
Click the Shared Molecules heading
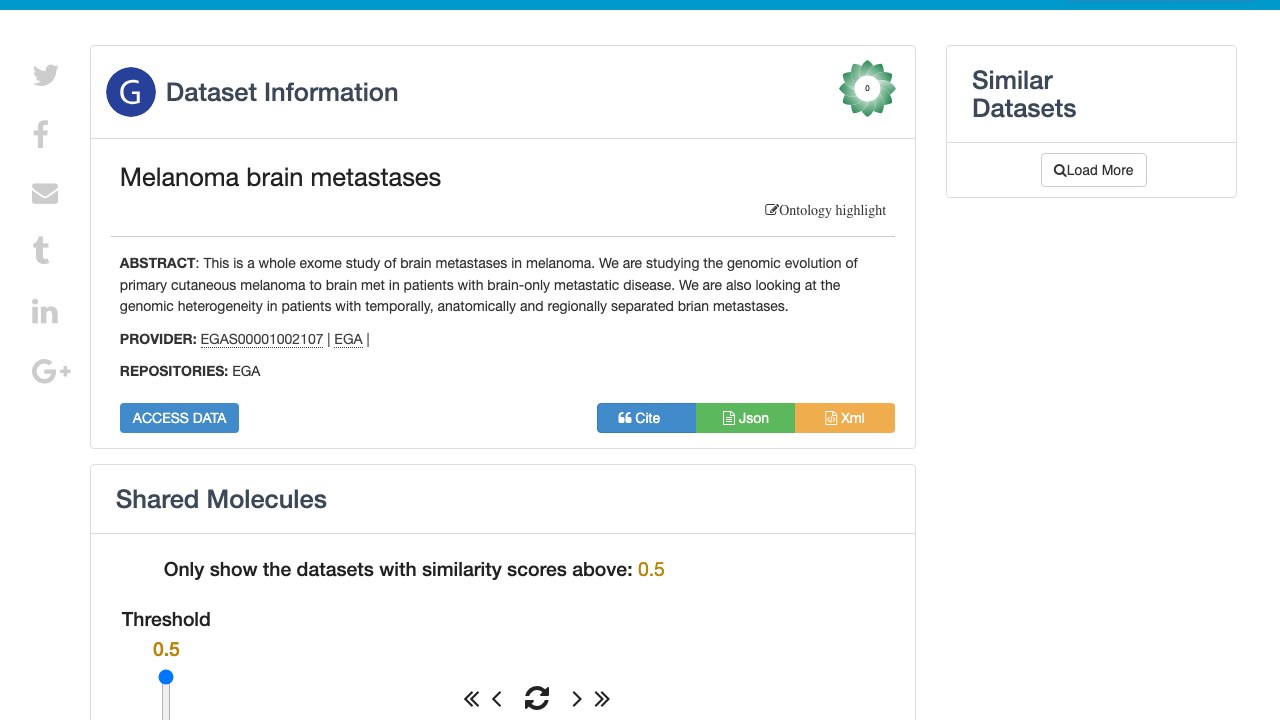point(221,499)
